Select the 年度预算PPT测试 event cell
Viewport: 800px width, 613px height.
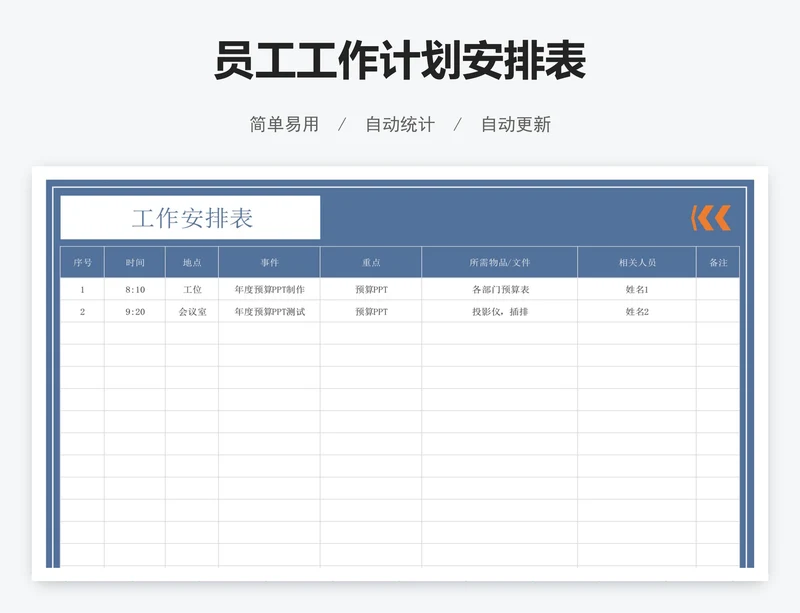269,311
